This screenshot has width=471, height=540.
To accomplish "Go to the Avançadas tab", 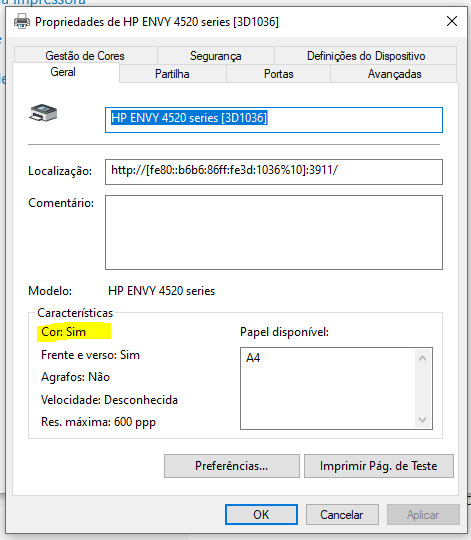I will click(x=394, y=74).
